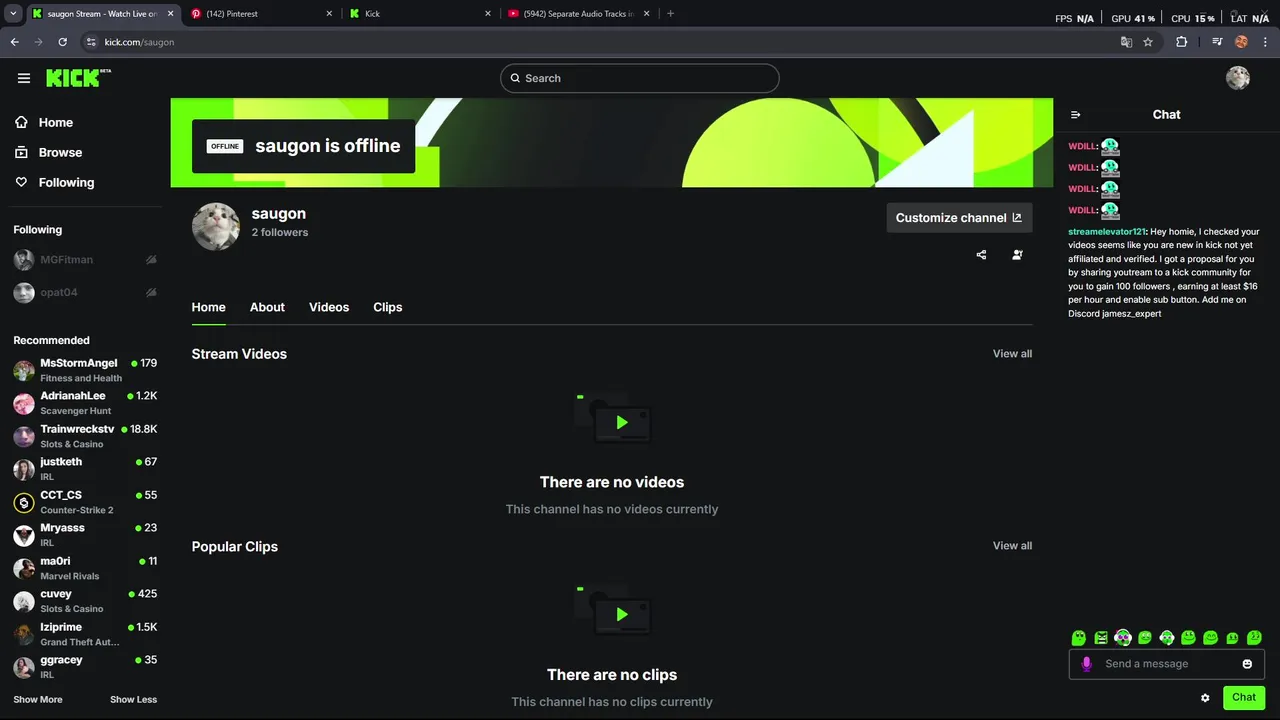The width and height of the screenshot is (1280, 720).
Task: Open the browser extensions puzzle icon
Action: point(1182,42)
